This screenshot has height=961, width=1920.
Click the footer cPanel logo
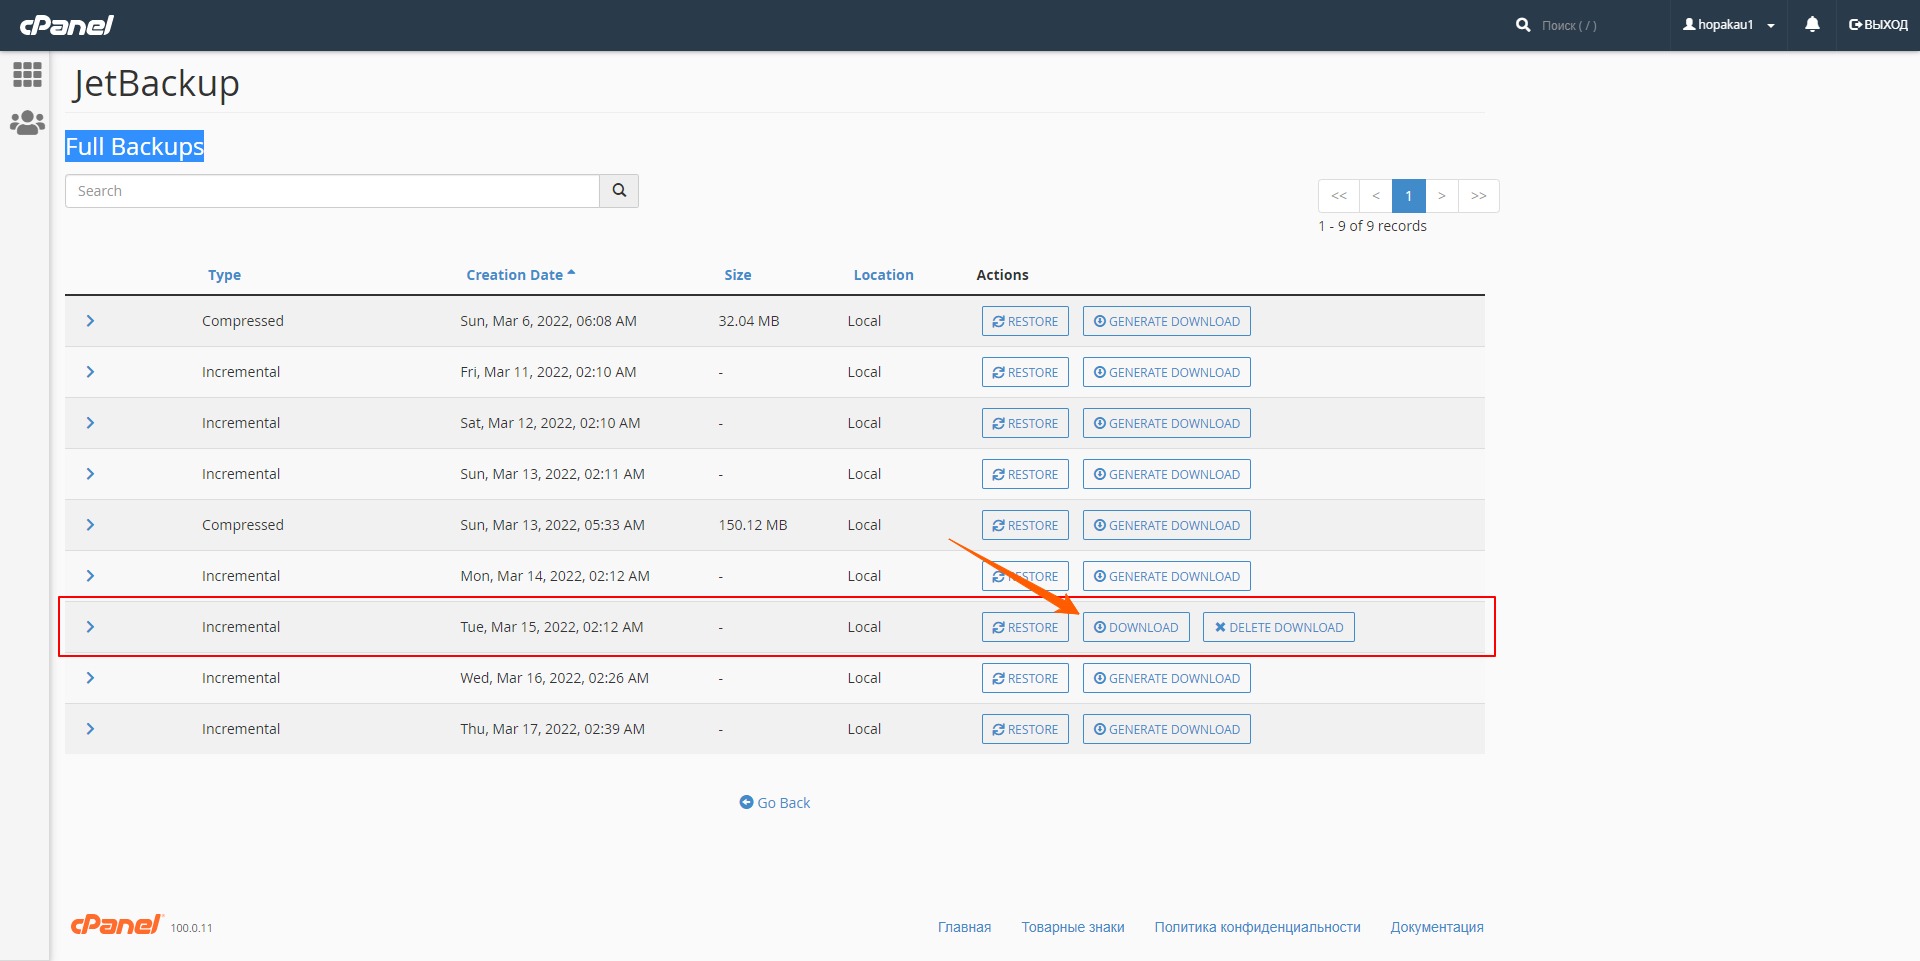[116, 925]
